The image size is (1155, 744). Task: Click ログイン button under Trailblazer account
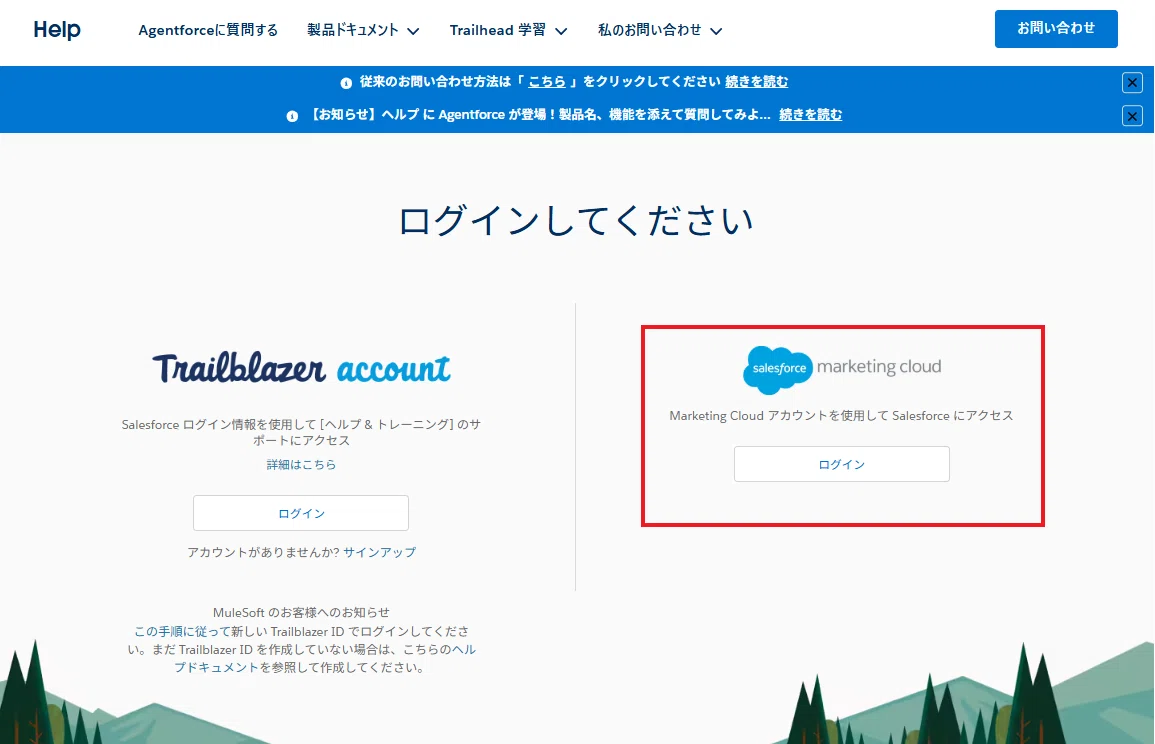pyautogui.click(x=301, y=513)
